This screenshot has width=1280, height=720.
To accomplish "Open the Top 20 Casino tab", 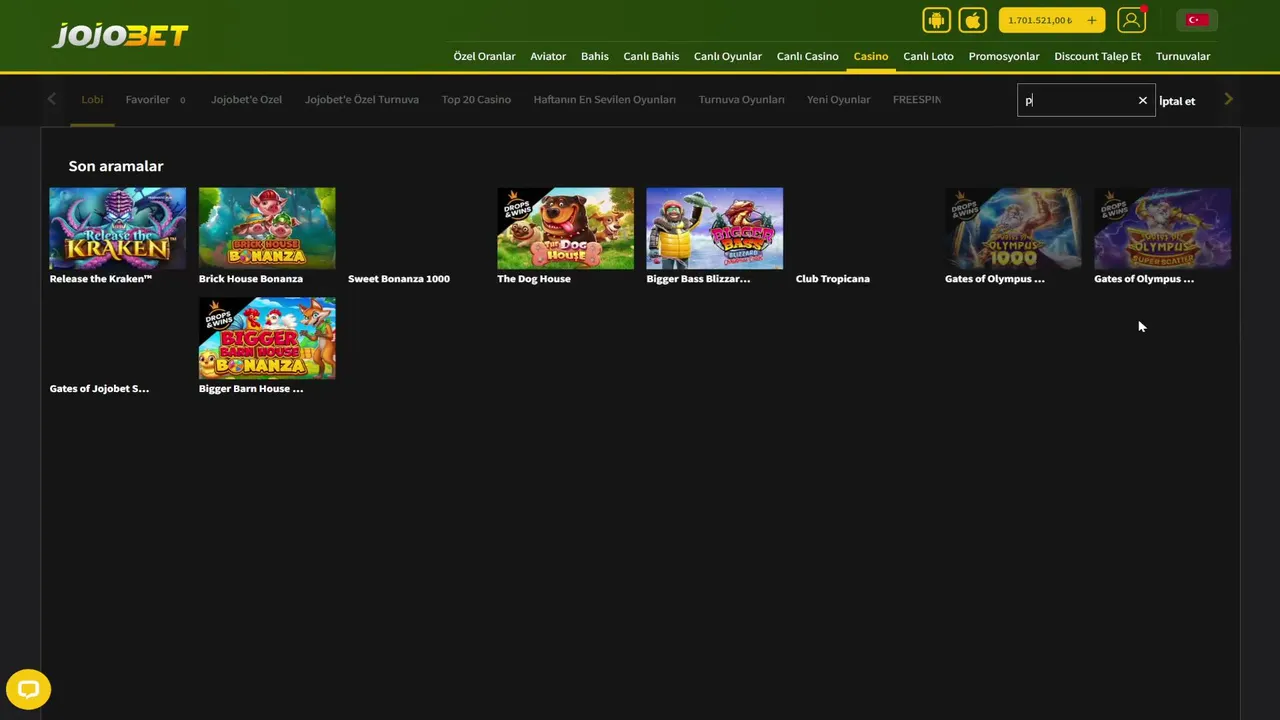I will tap(476, 100).
